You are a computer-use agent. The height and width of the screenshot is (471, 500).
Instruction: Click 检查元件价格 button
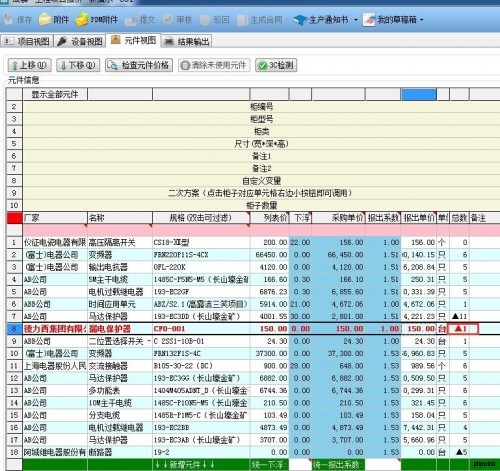[x=139, y=65]
